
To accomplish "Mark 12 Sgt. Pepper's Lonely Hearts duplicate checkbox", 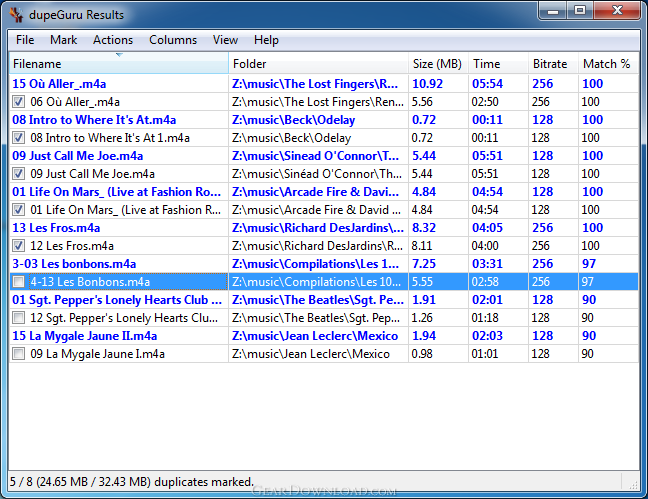I will pyautogui.click(x=19, y=318).
